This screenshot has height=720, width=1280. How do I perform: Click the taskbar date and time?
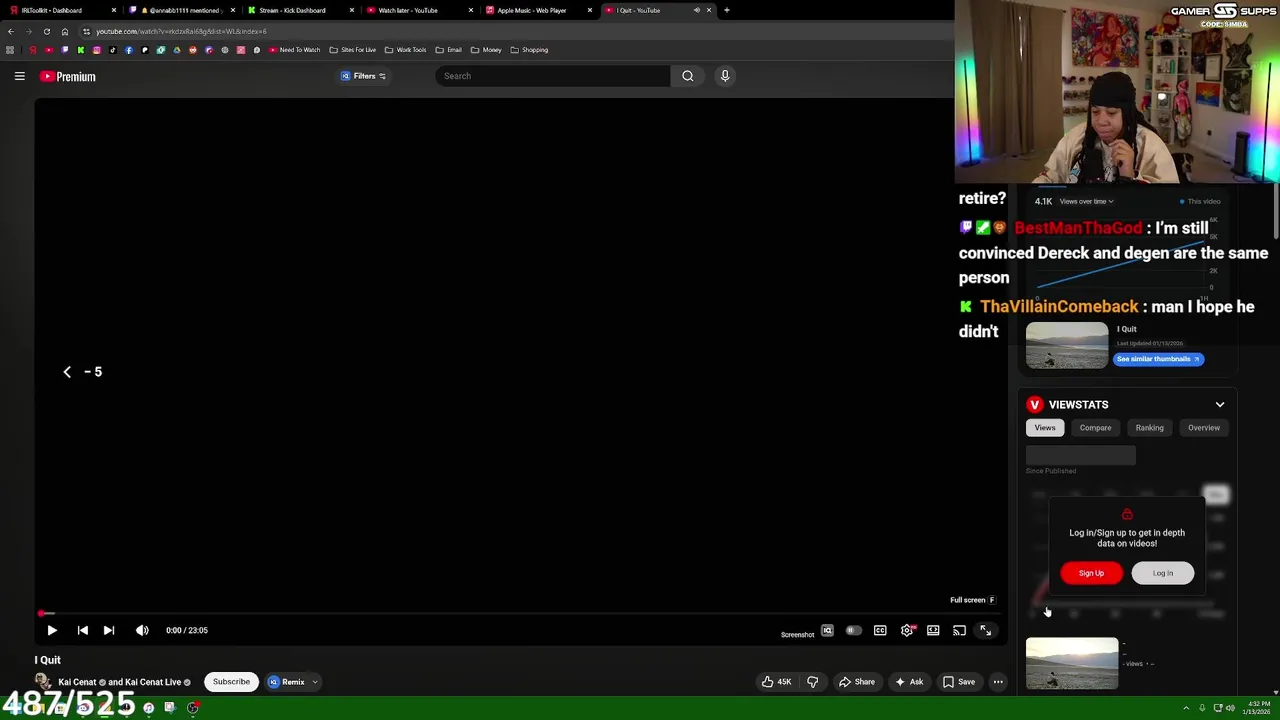pos(1258,708)
